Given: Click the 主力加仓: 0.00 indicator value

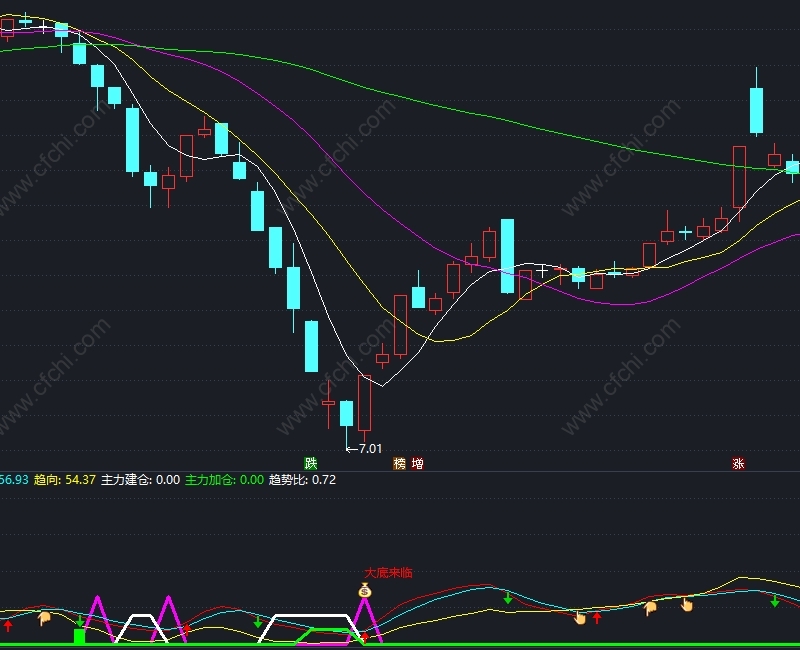Looking at the screenshot, I should pyautogui.click(x=224, y=480).
